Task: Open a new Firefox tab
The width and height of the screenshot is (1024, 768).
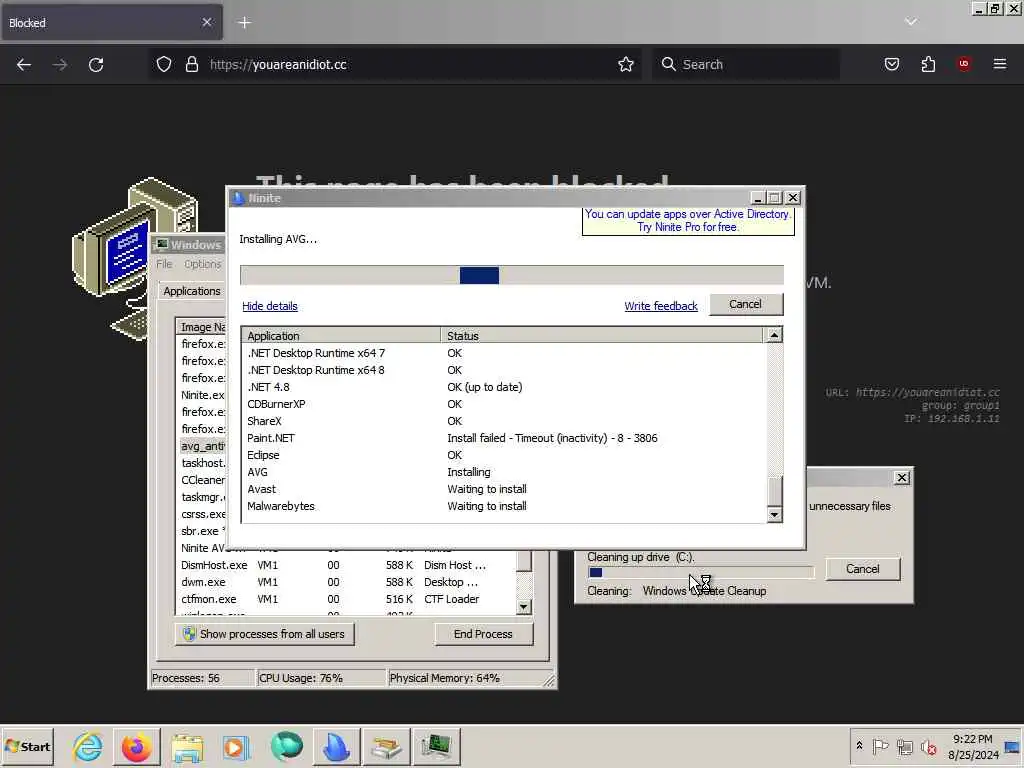Action: pyautogui.click(x=244, y=23)
